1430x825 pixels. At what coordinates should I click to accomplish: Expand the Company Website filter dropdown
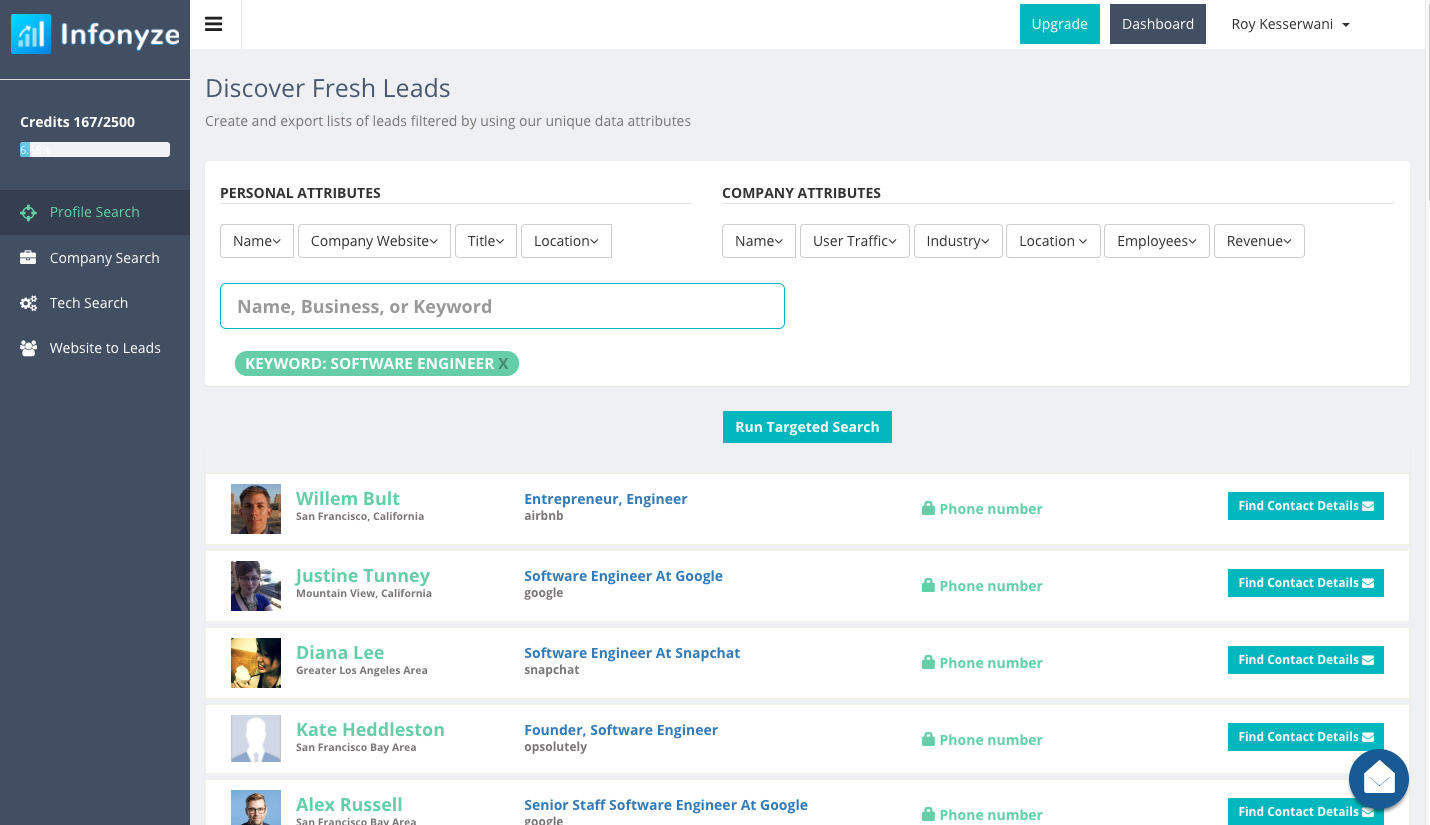[x=375, y=241]
